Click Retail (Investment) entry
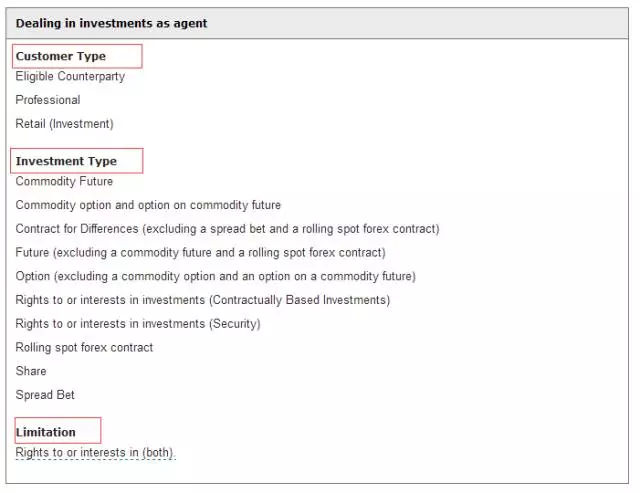This screenshot has width=640, height=493. coord(64,124)
